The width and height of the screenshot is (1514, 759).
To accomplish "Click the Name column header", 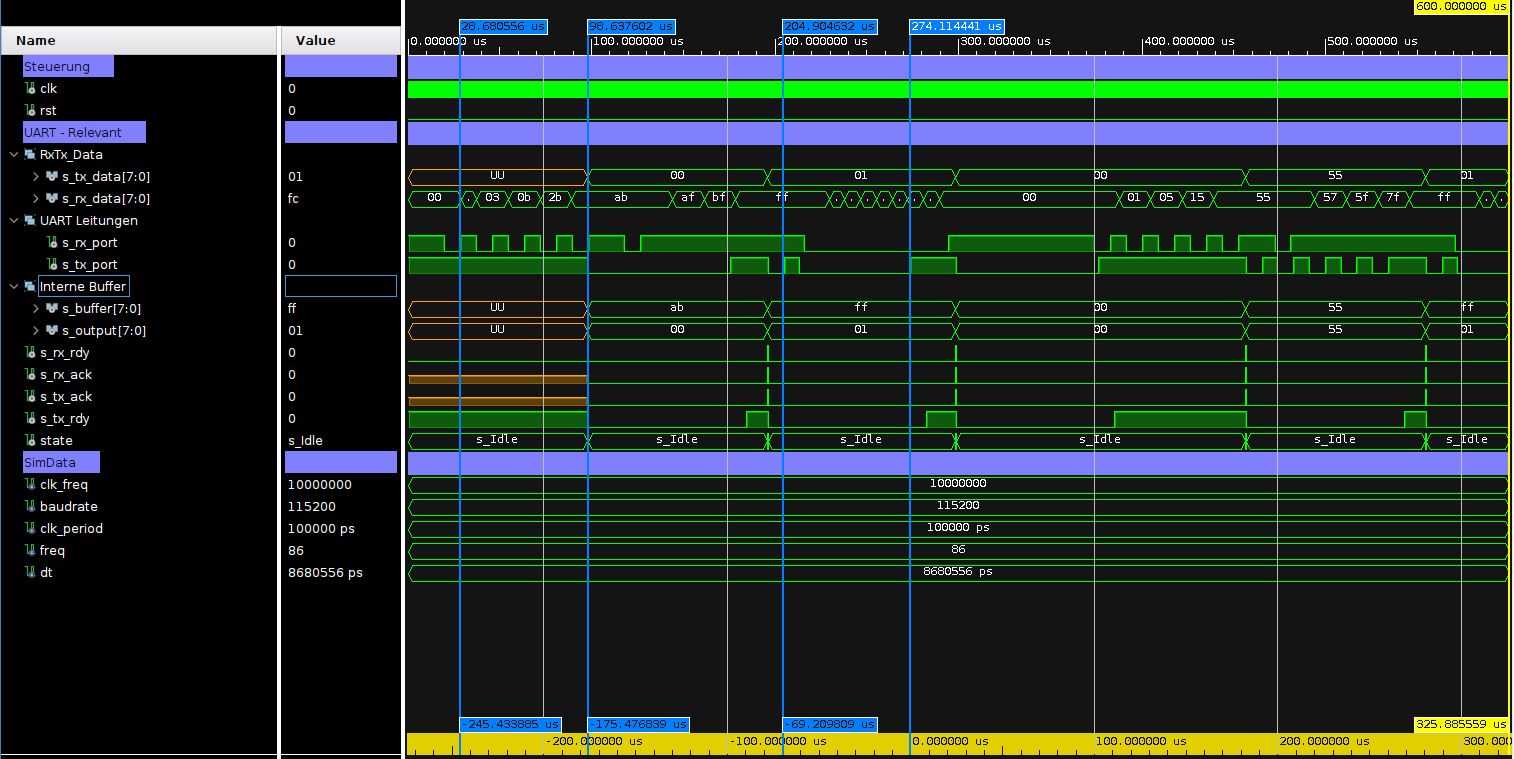I will click(x=138, y=41).
